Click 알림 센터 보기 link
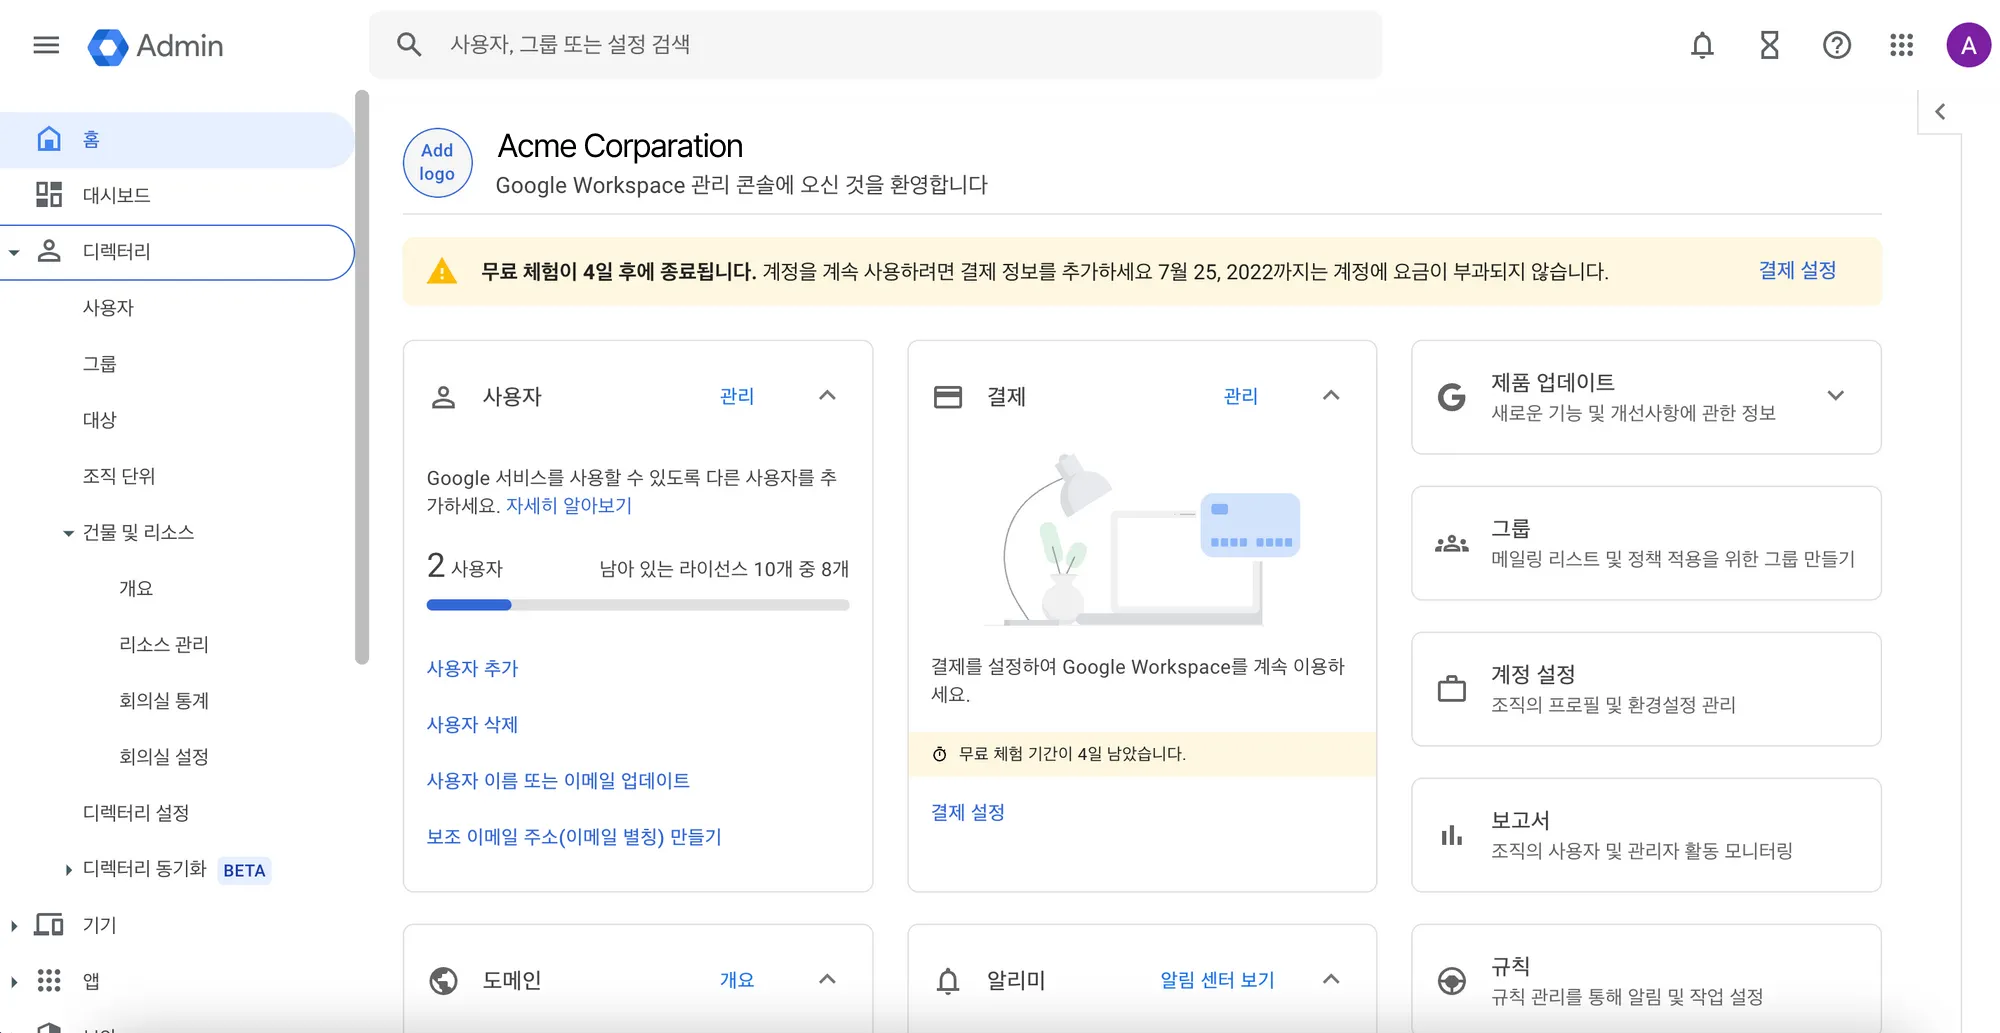Viewport: 2000px width, 1033px height. pos(1217,980)
